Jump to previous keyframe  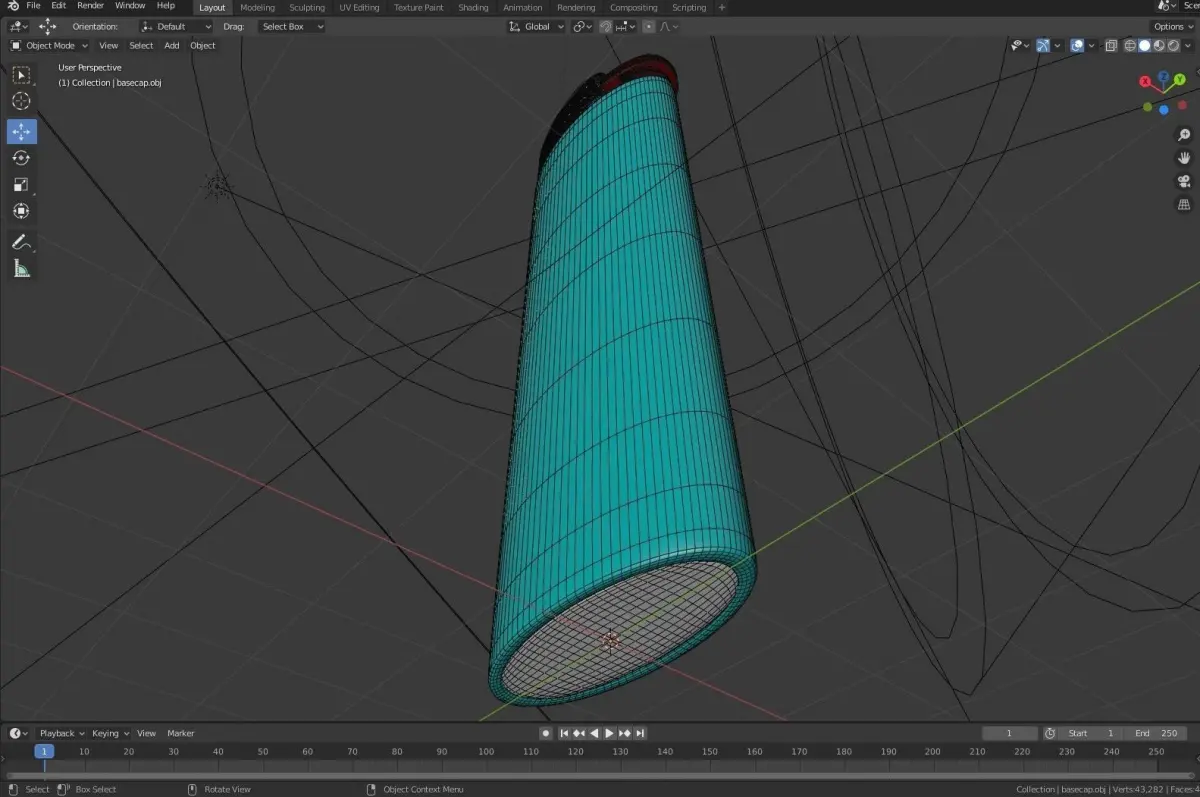click(579, 733)
